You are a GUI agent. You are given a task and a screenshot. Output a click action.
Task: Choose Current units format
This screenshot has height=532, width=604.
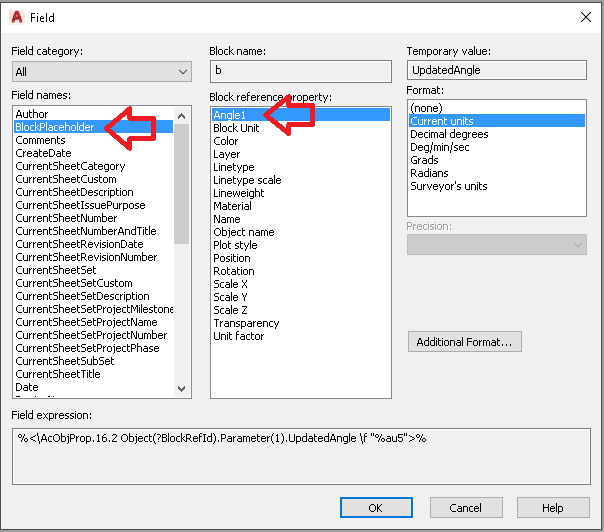(497, 121)
